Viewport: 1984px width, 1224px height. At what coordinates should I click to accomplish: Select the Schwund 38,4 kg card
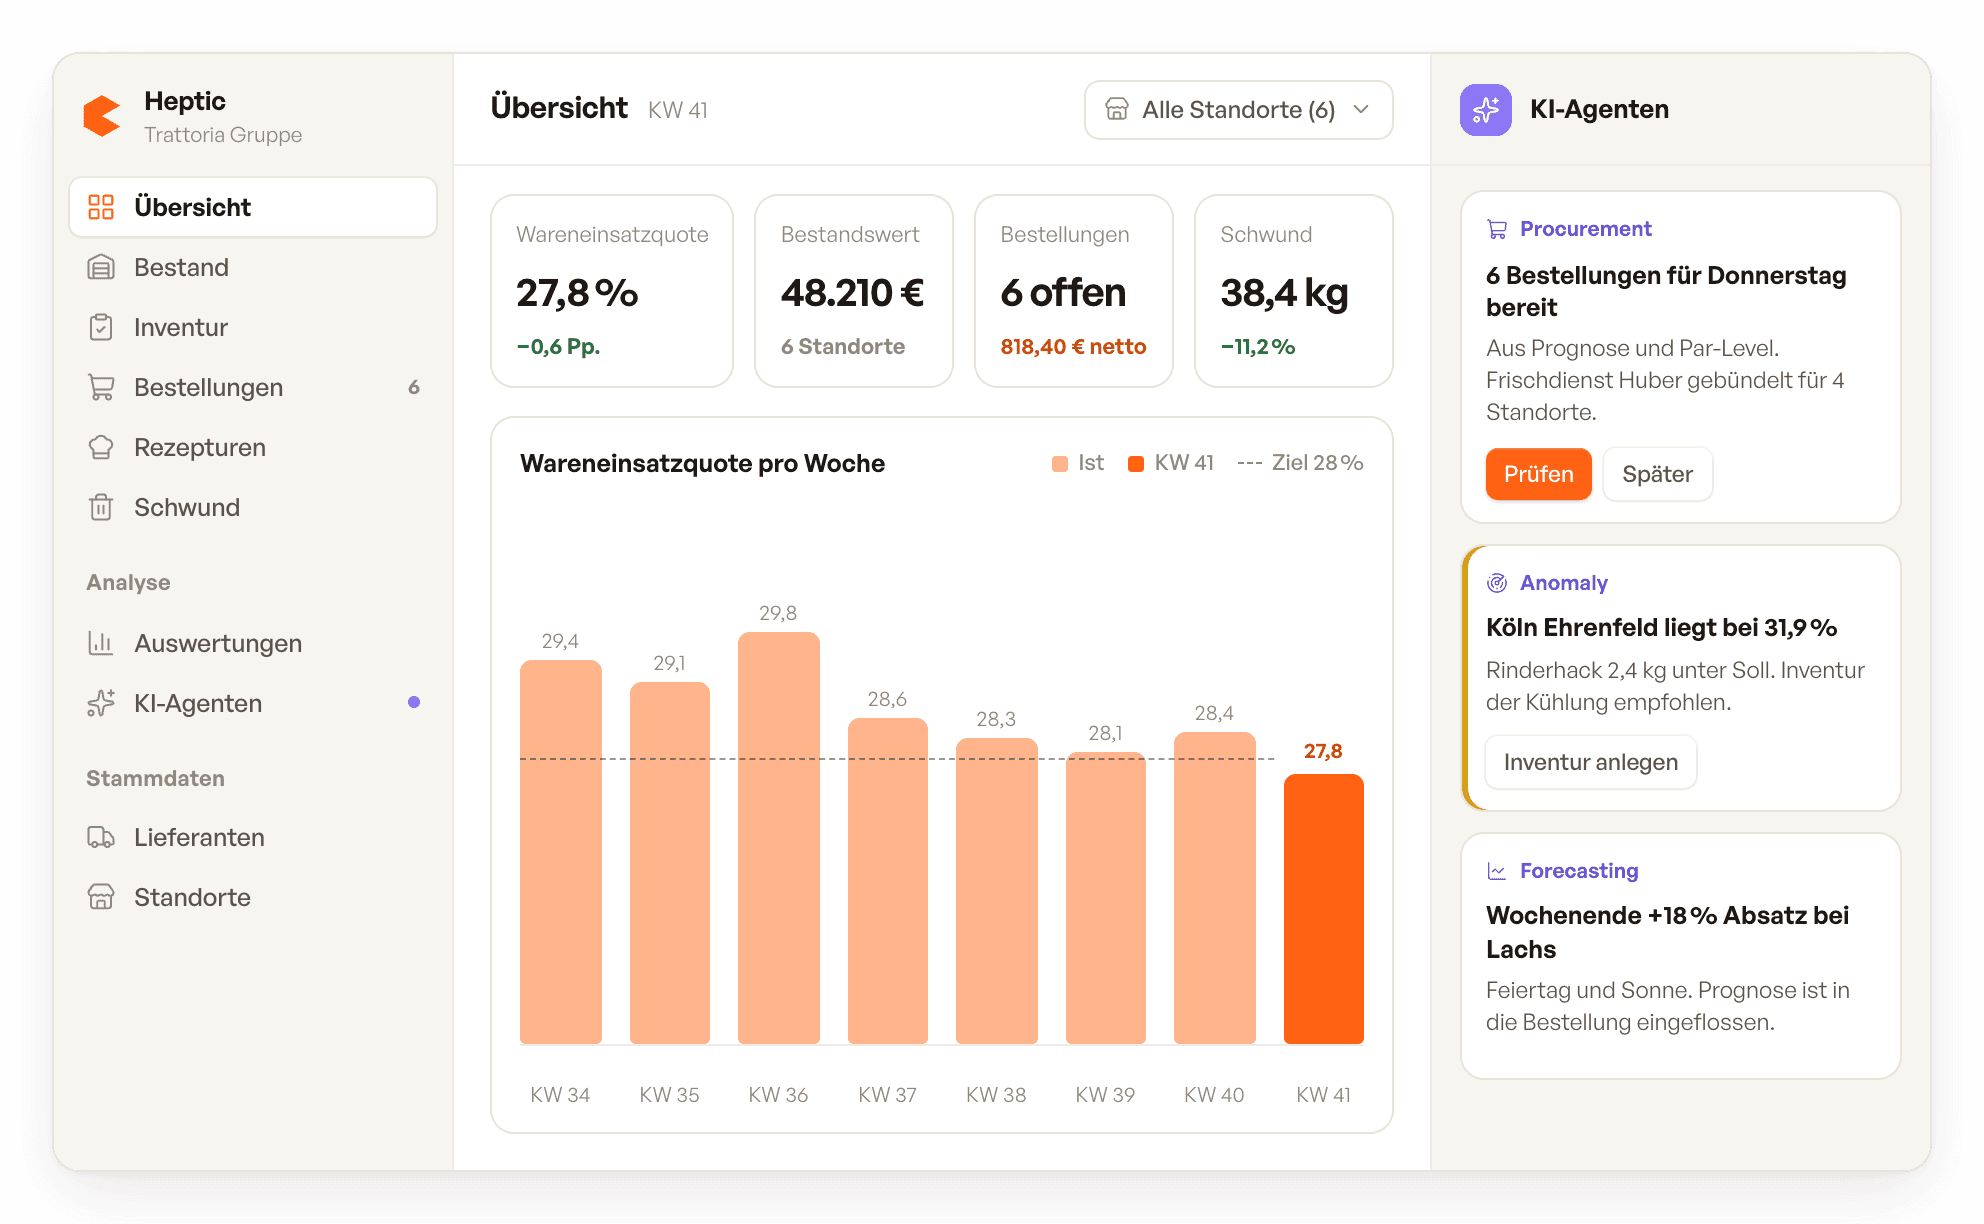click(1293, 291)
